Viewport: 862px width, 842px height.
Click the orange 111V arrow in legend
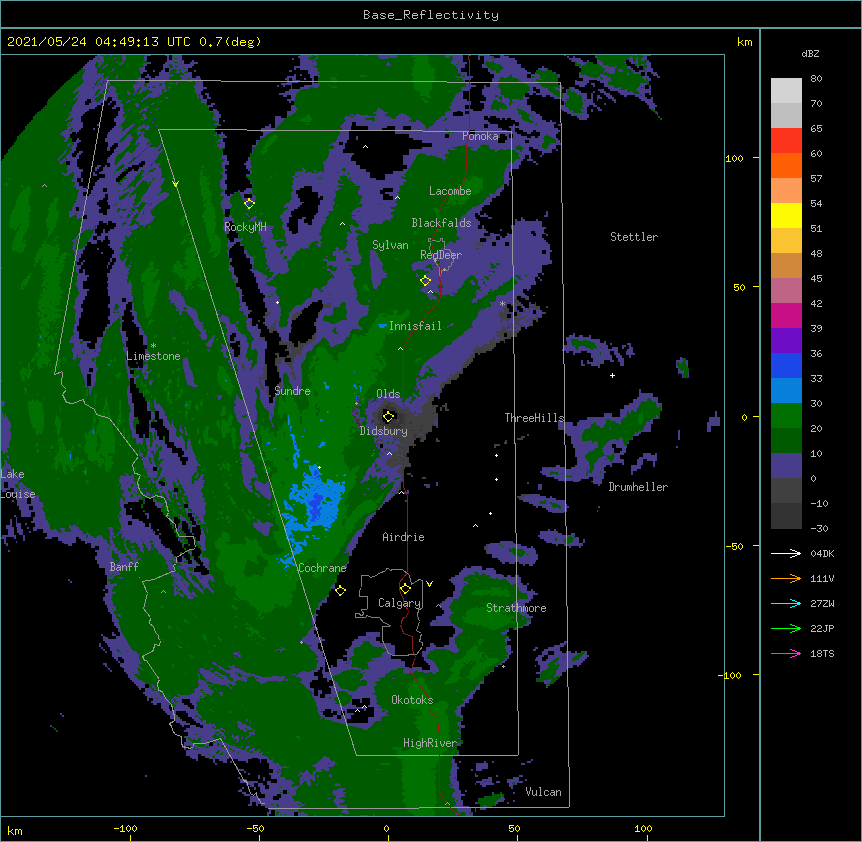click(x=786, y=578)
